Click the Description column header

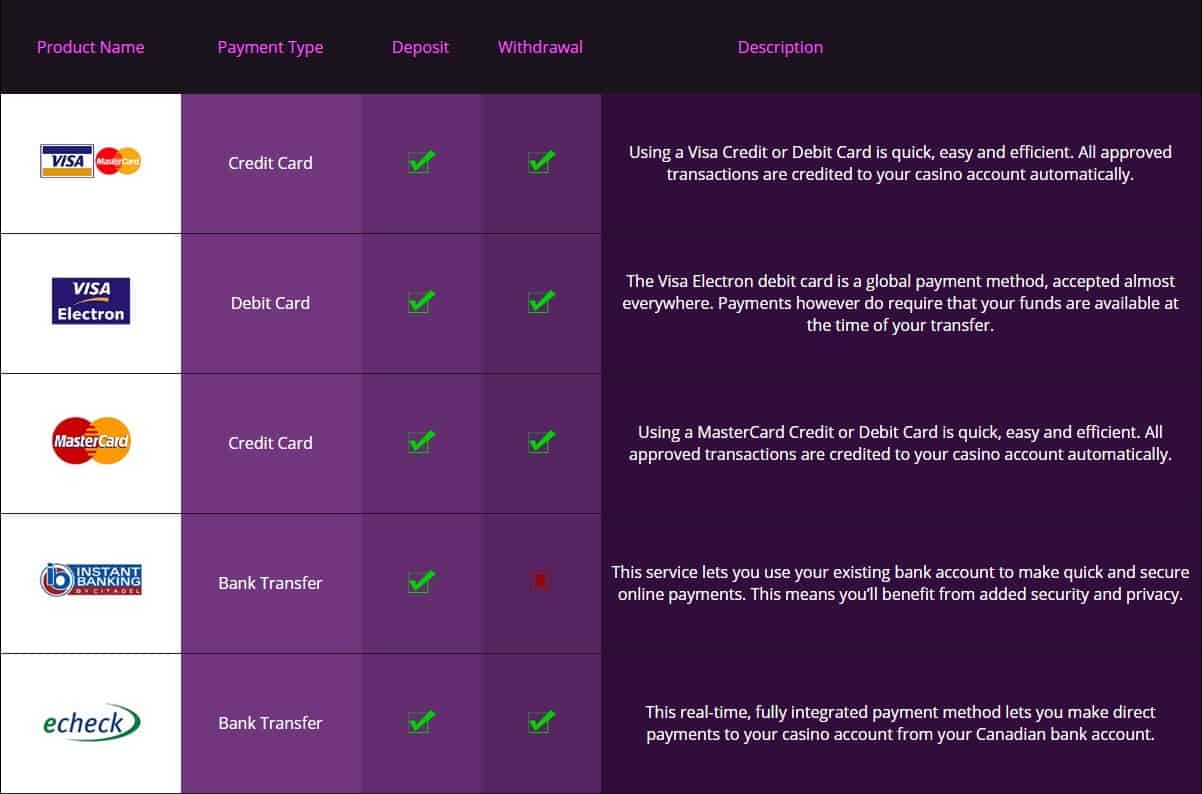(x=780, y=47)
